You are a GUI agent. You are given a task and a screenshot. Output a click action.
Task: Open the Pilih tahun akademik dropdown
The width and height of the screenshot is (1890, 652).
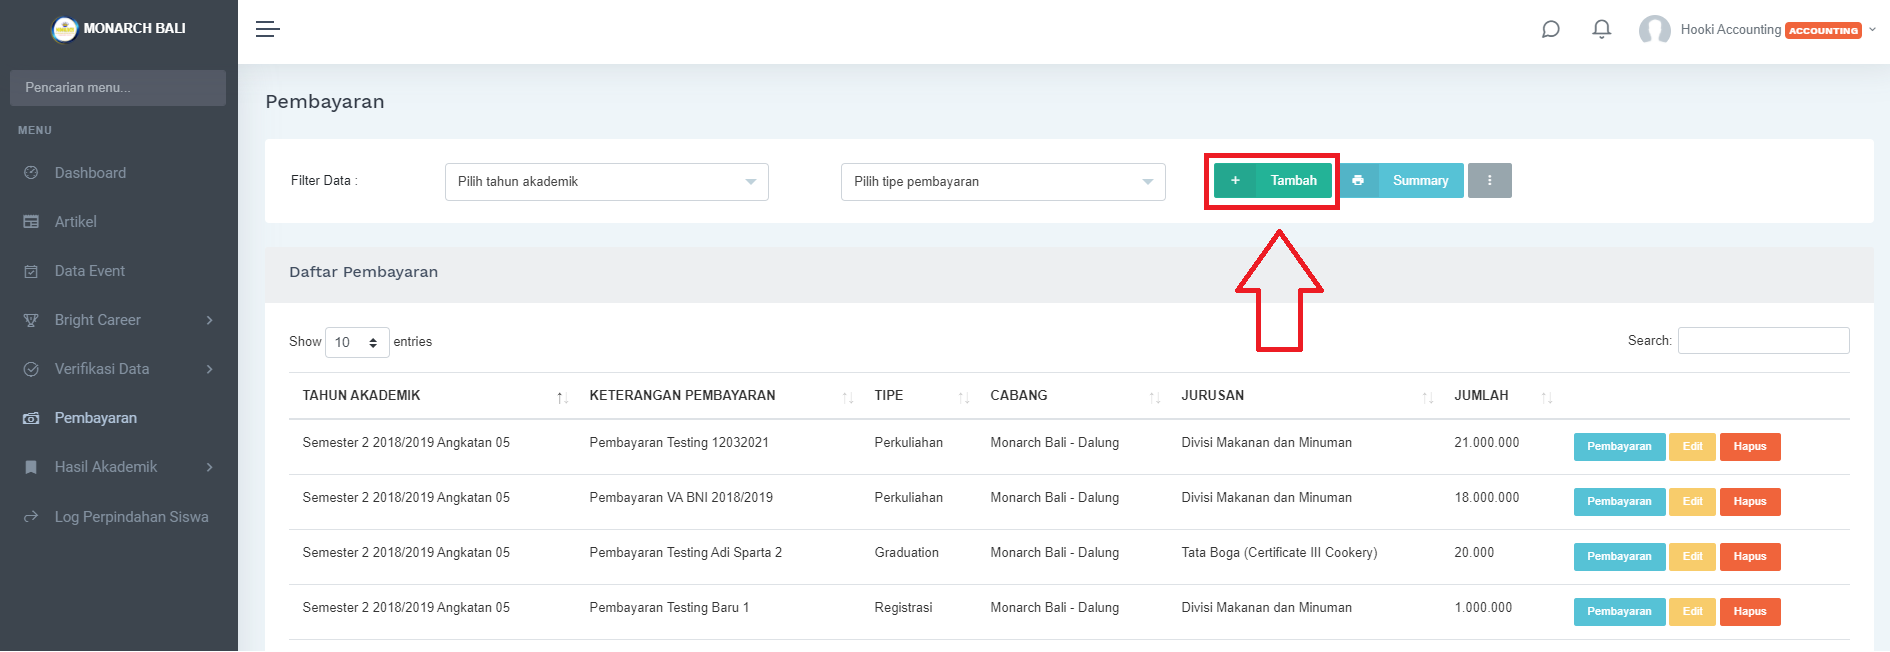click(606, 182)
